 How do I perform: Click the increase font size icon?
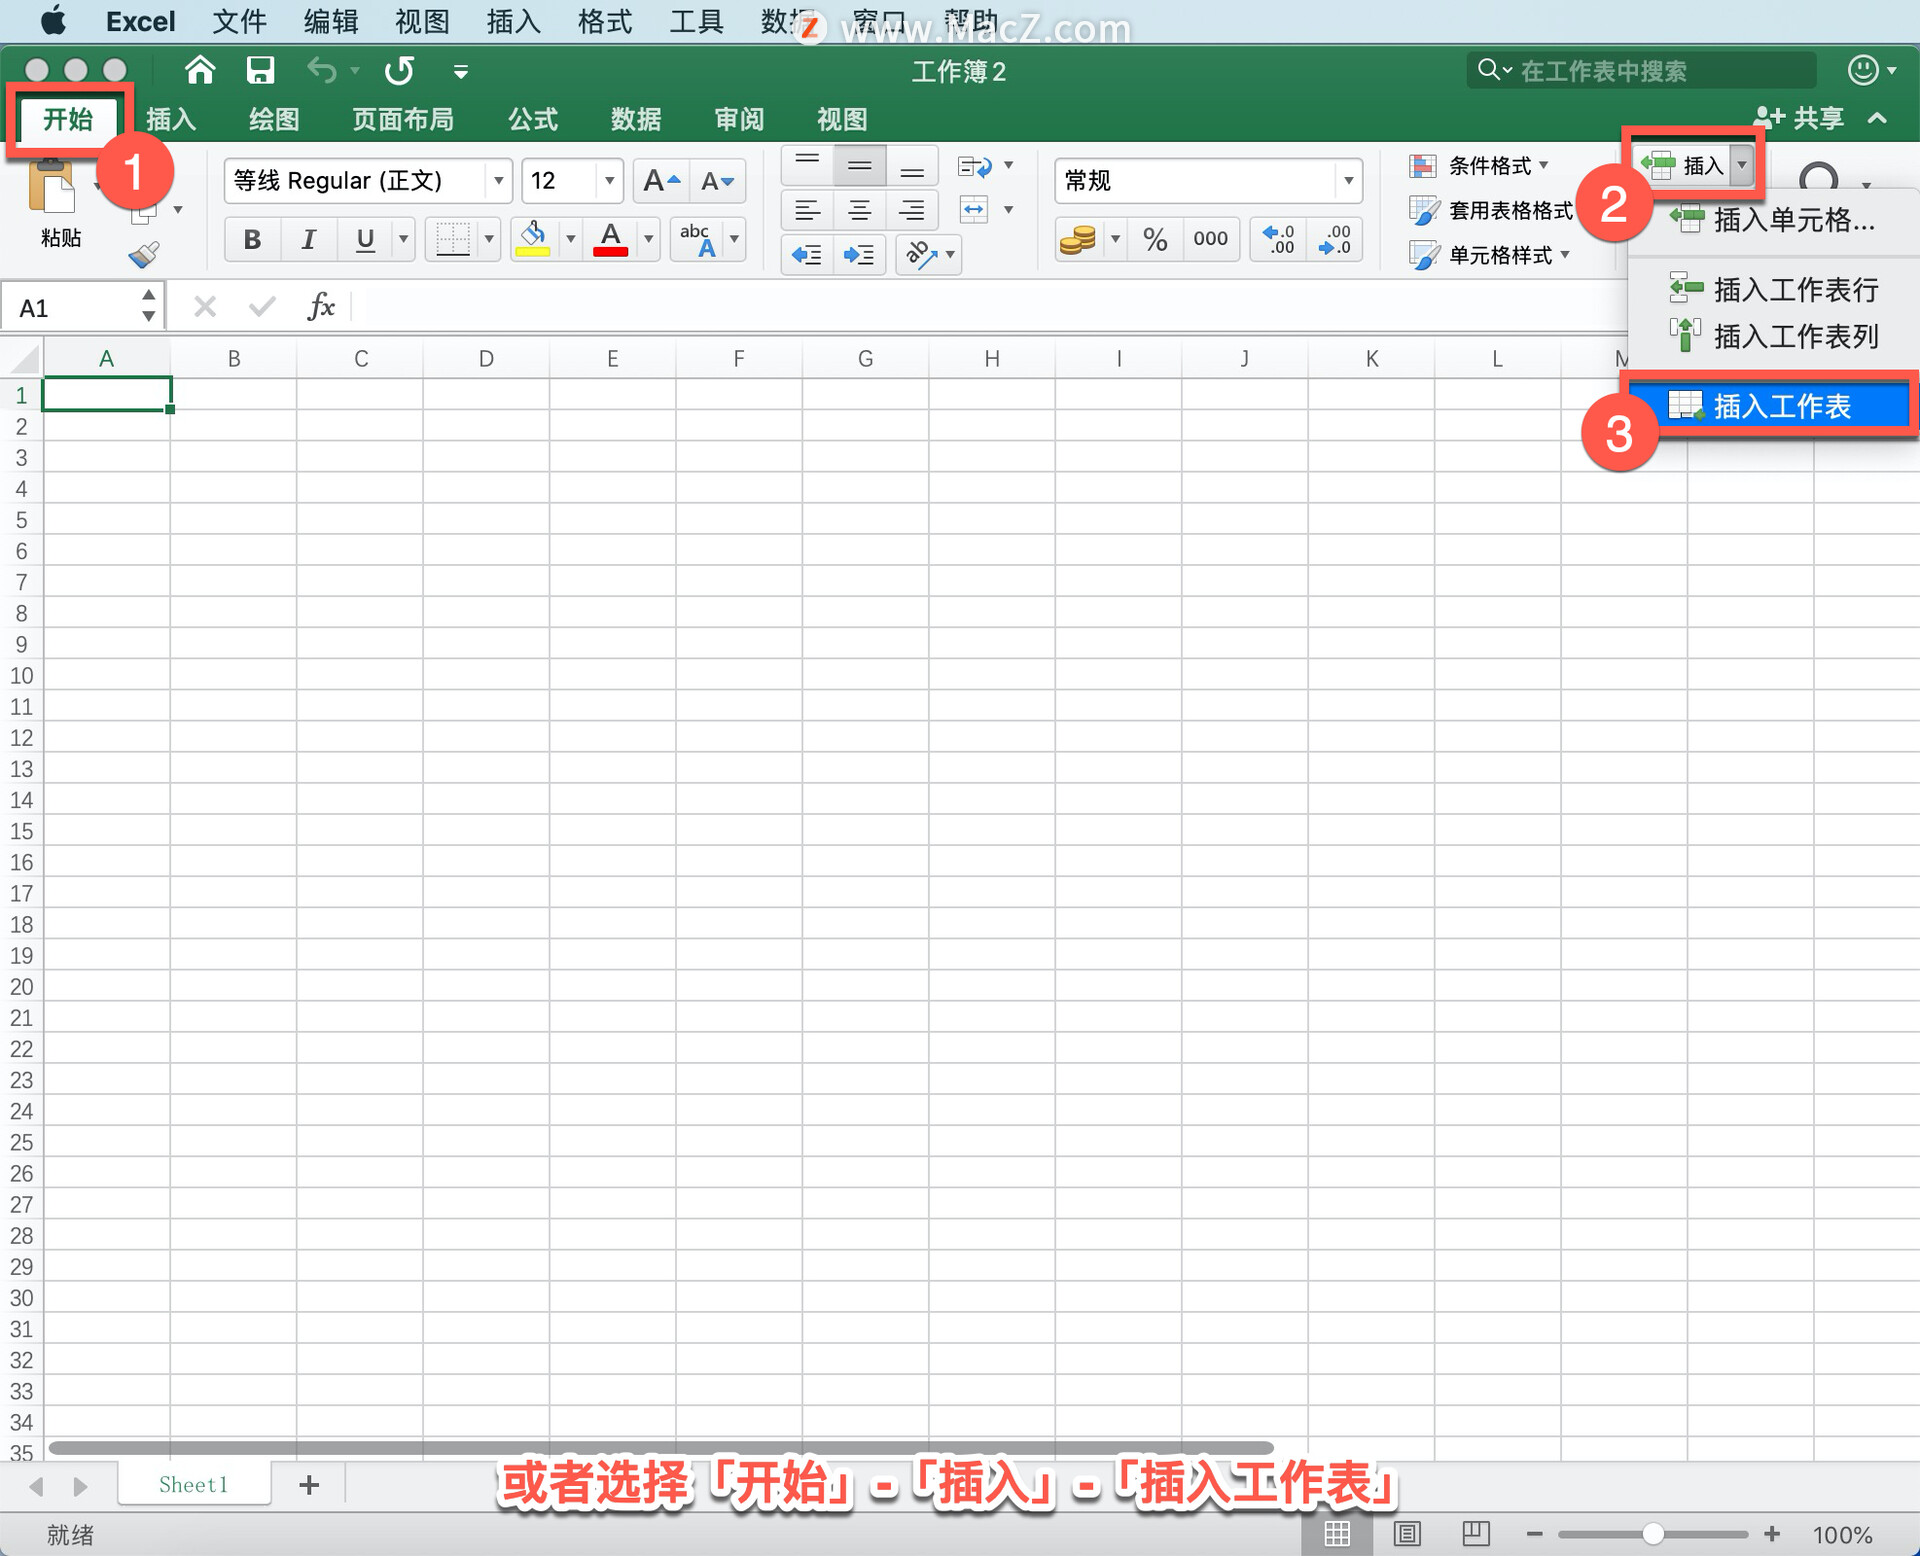pos(660,181)
